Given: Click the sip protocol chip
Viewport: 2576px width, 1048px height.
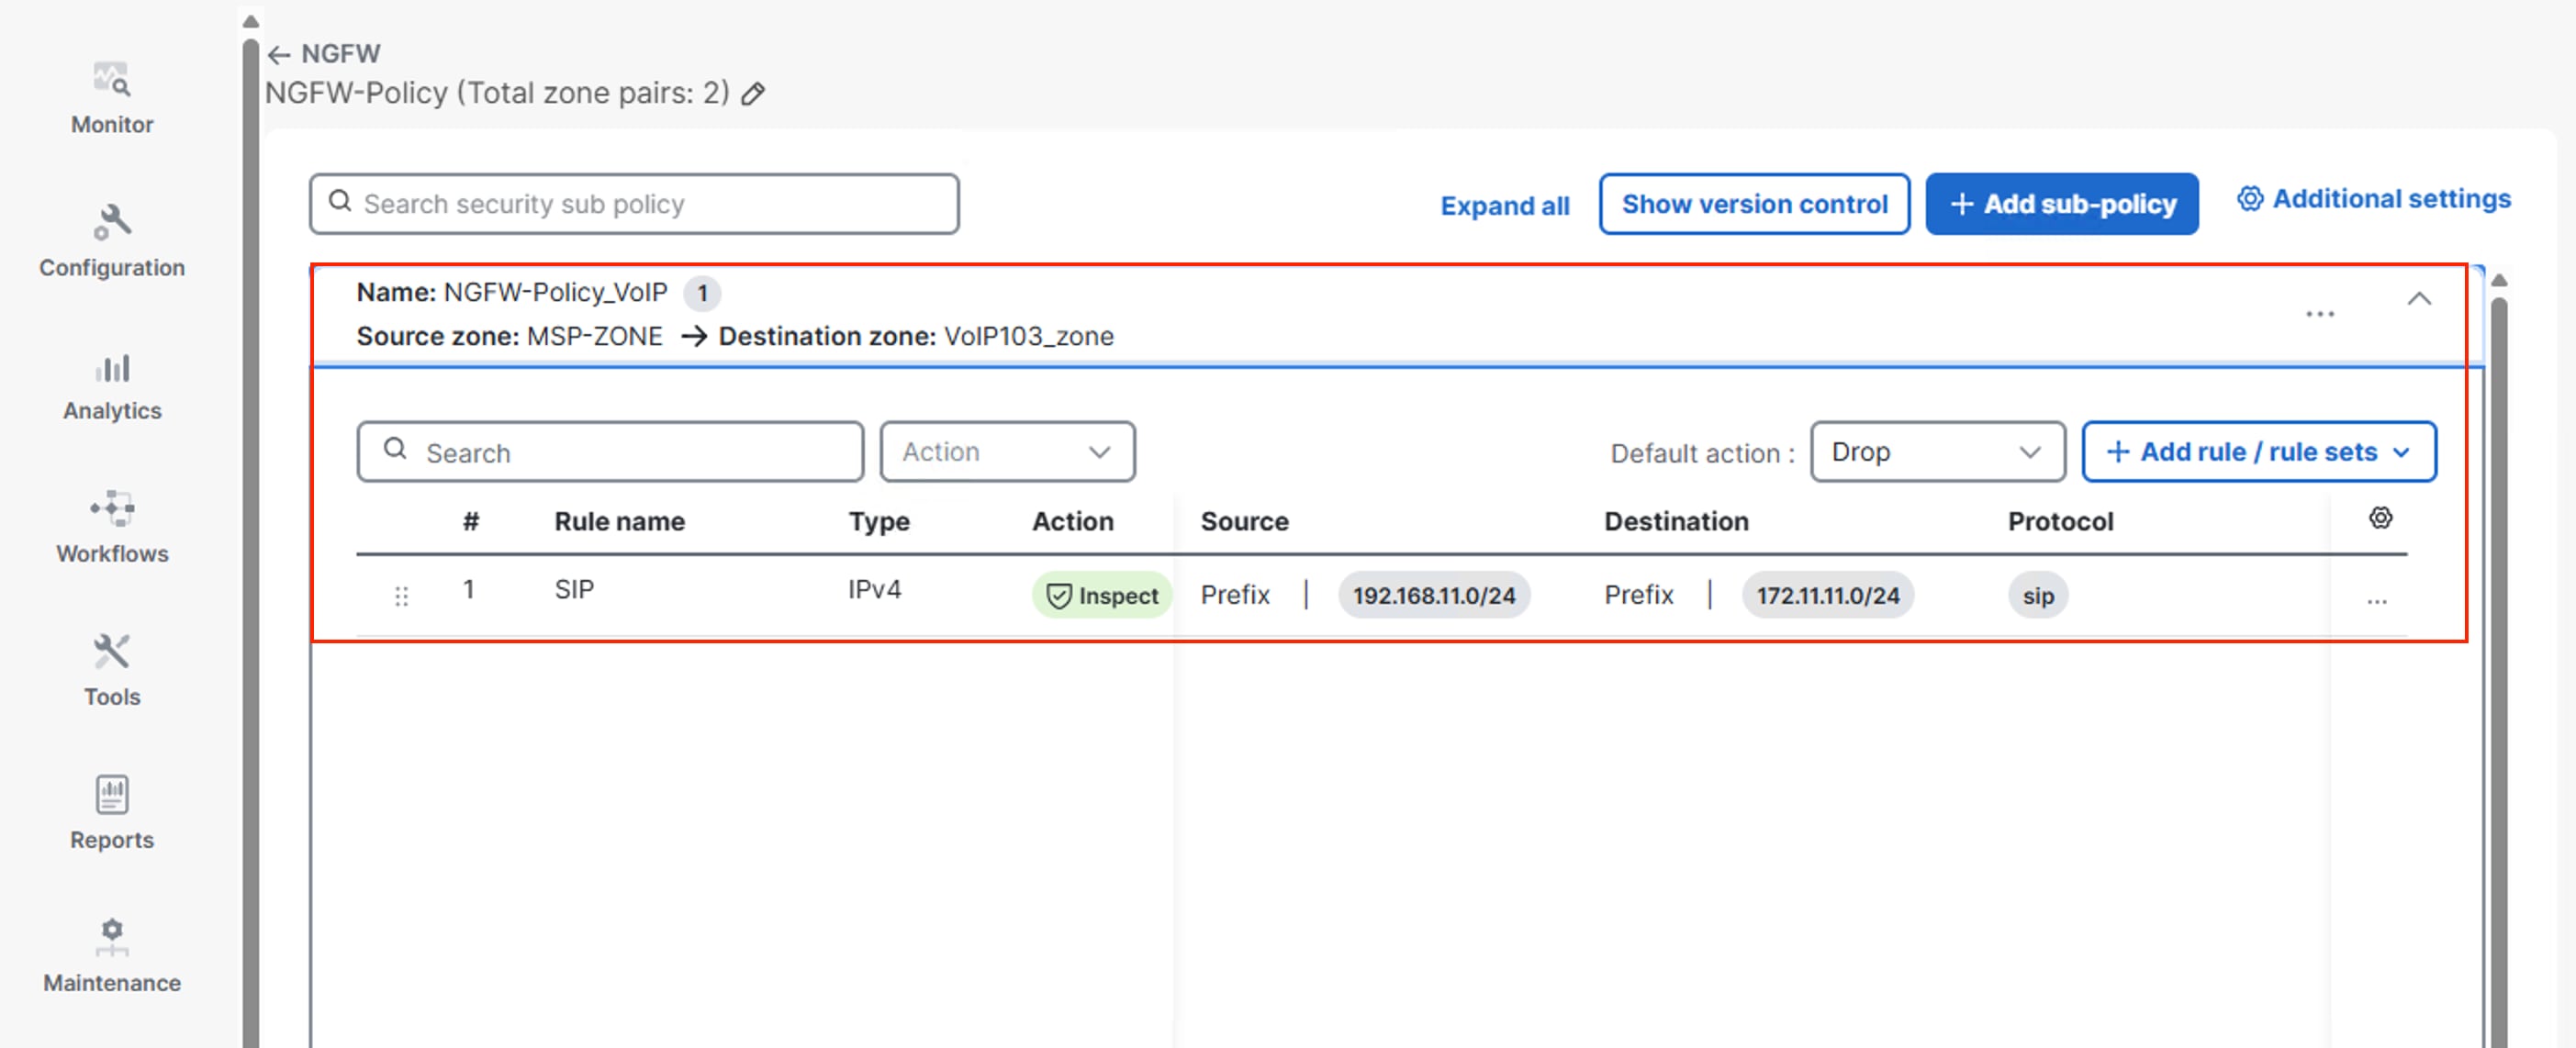Looking at the screenshot, I should point(2037,596).
